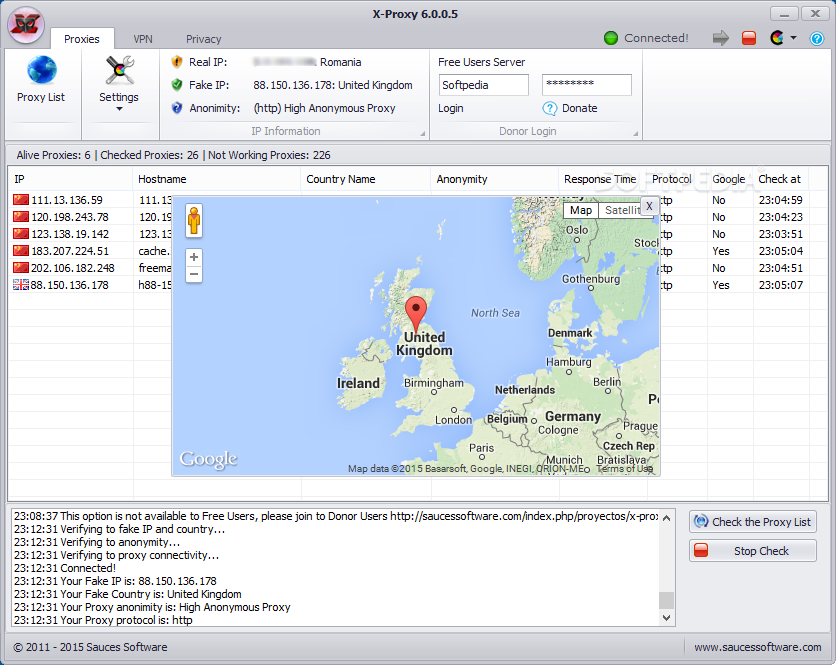Click Check at time 23:05:07
This screenshot has height=665, width=836.
781,285
